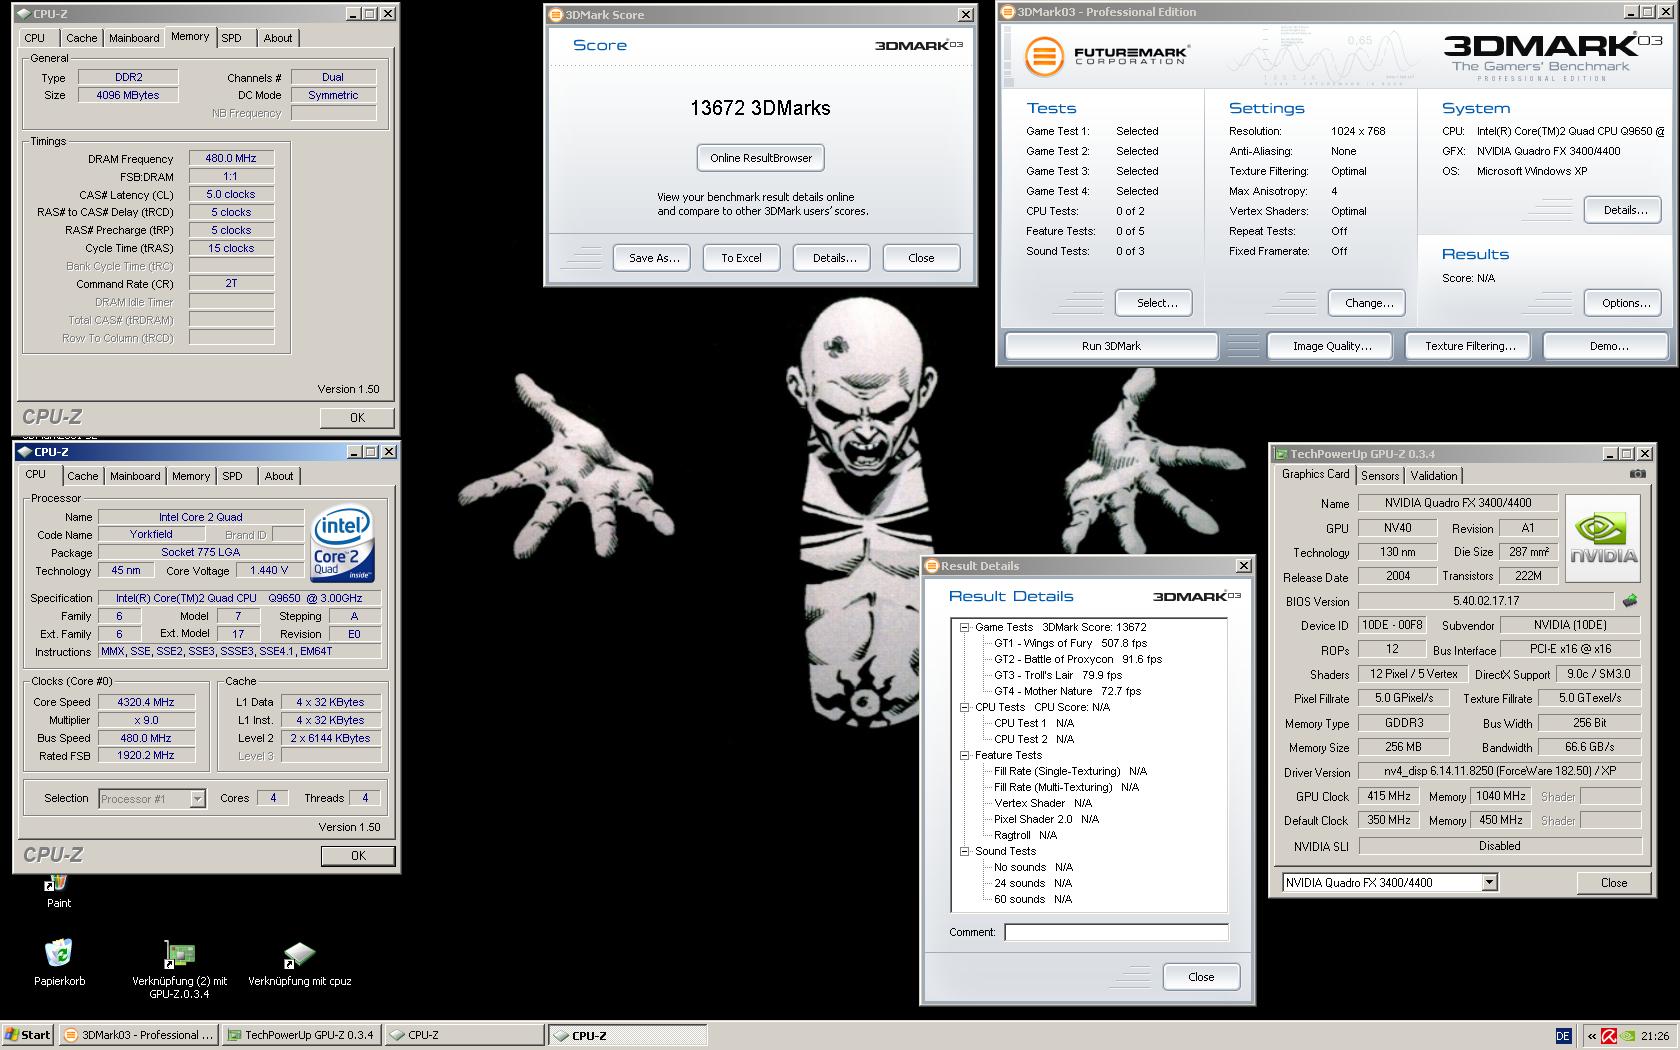
Task: Switch to TechPowerUp GPU-Z taskbar item
Action: click(301, 1035)
